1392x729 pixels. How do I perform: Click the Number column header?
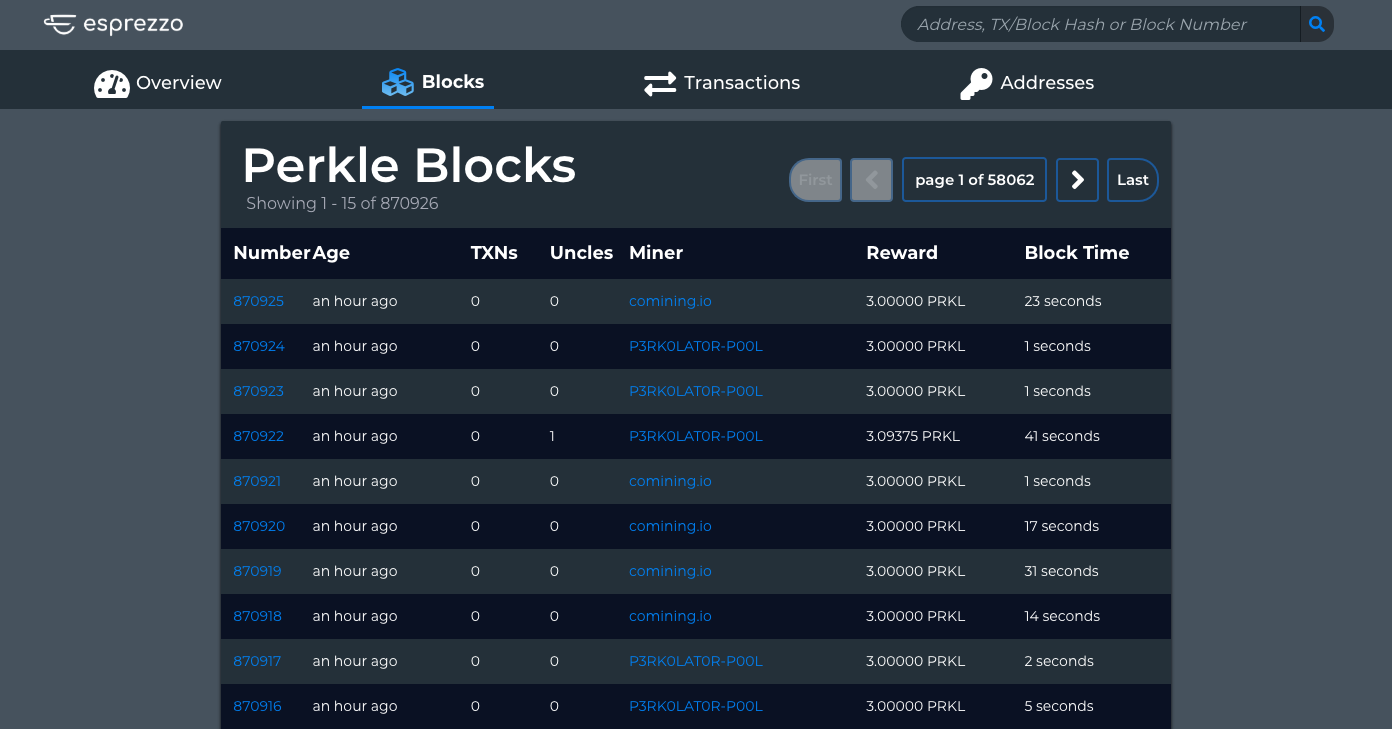271,253
